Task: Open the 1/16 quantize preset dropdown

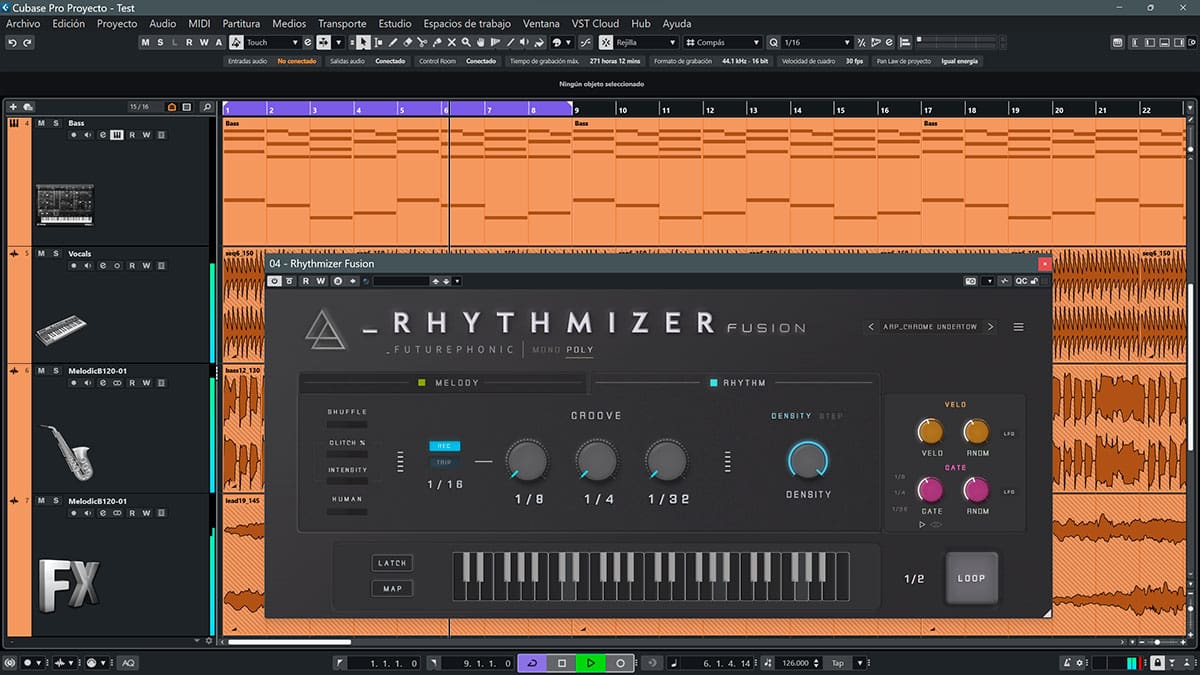Action: point(816,42)
